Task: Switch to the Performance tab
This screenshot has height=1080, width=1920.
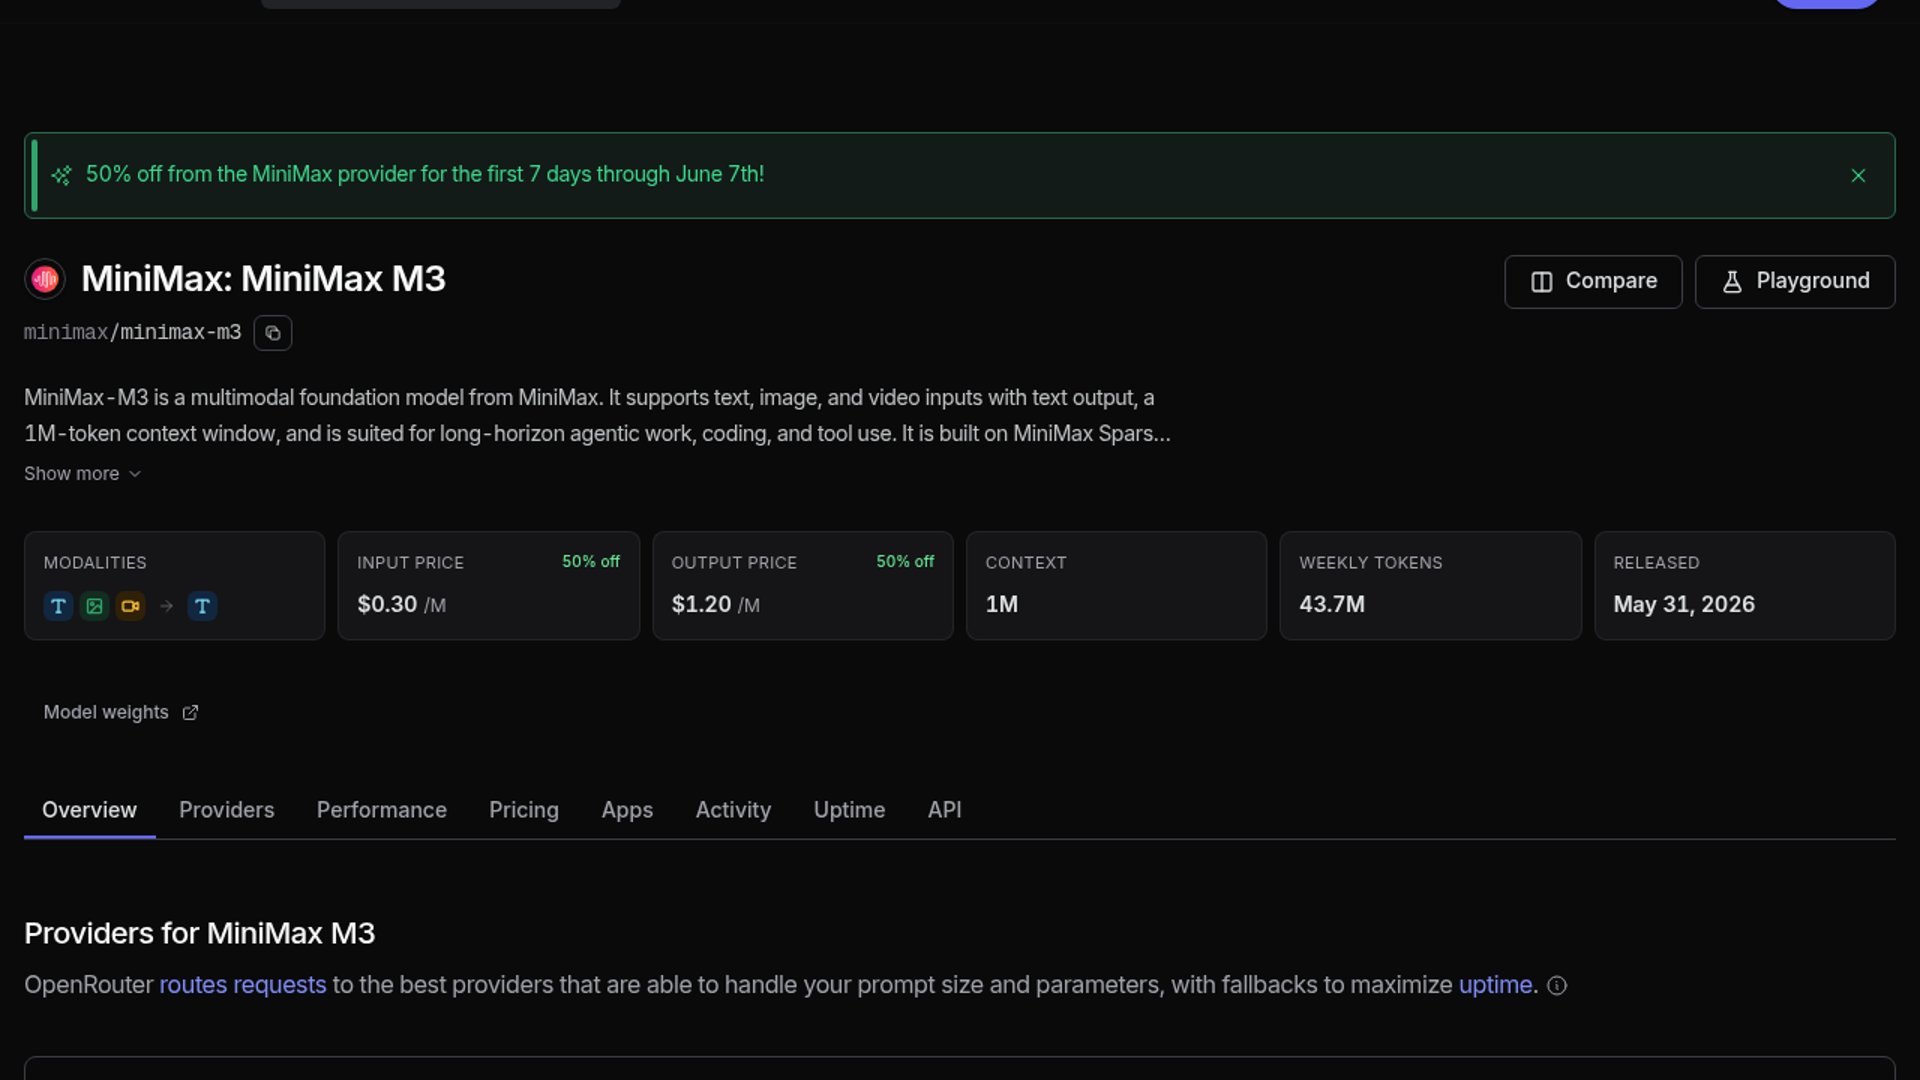Action: [382, 810]
